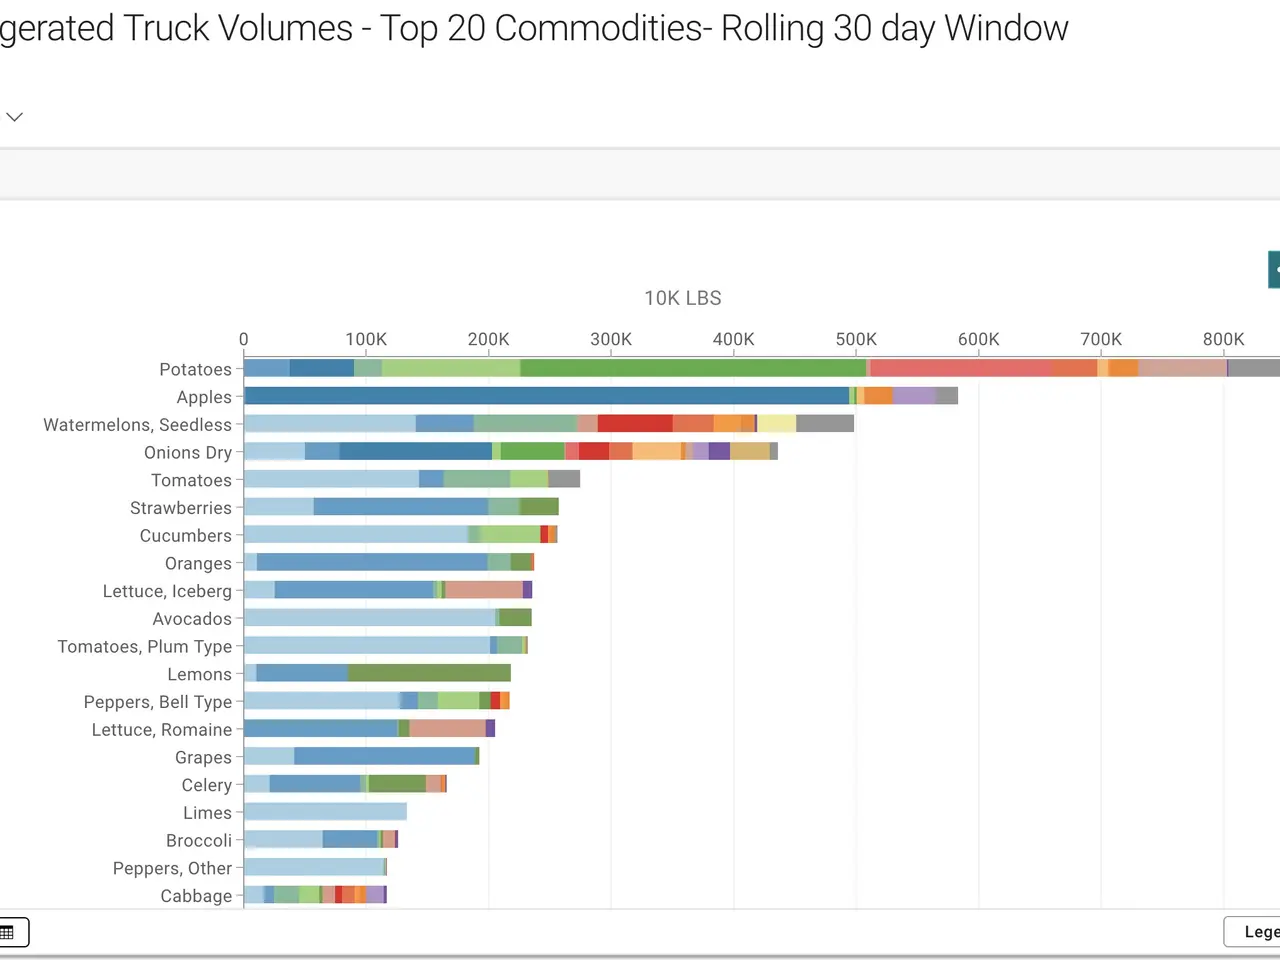Image resolution: width=1280 pixels, height=960 pixels.
Task: Select the Peppers, Bell Type label
Action: point(158,702)
